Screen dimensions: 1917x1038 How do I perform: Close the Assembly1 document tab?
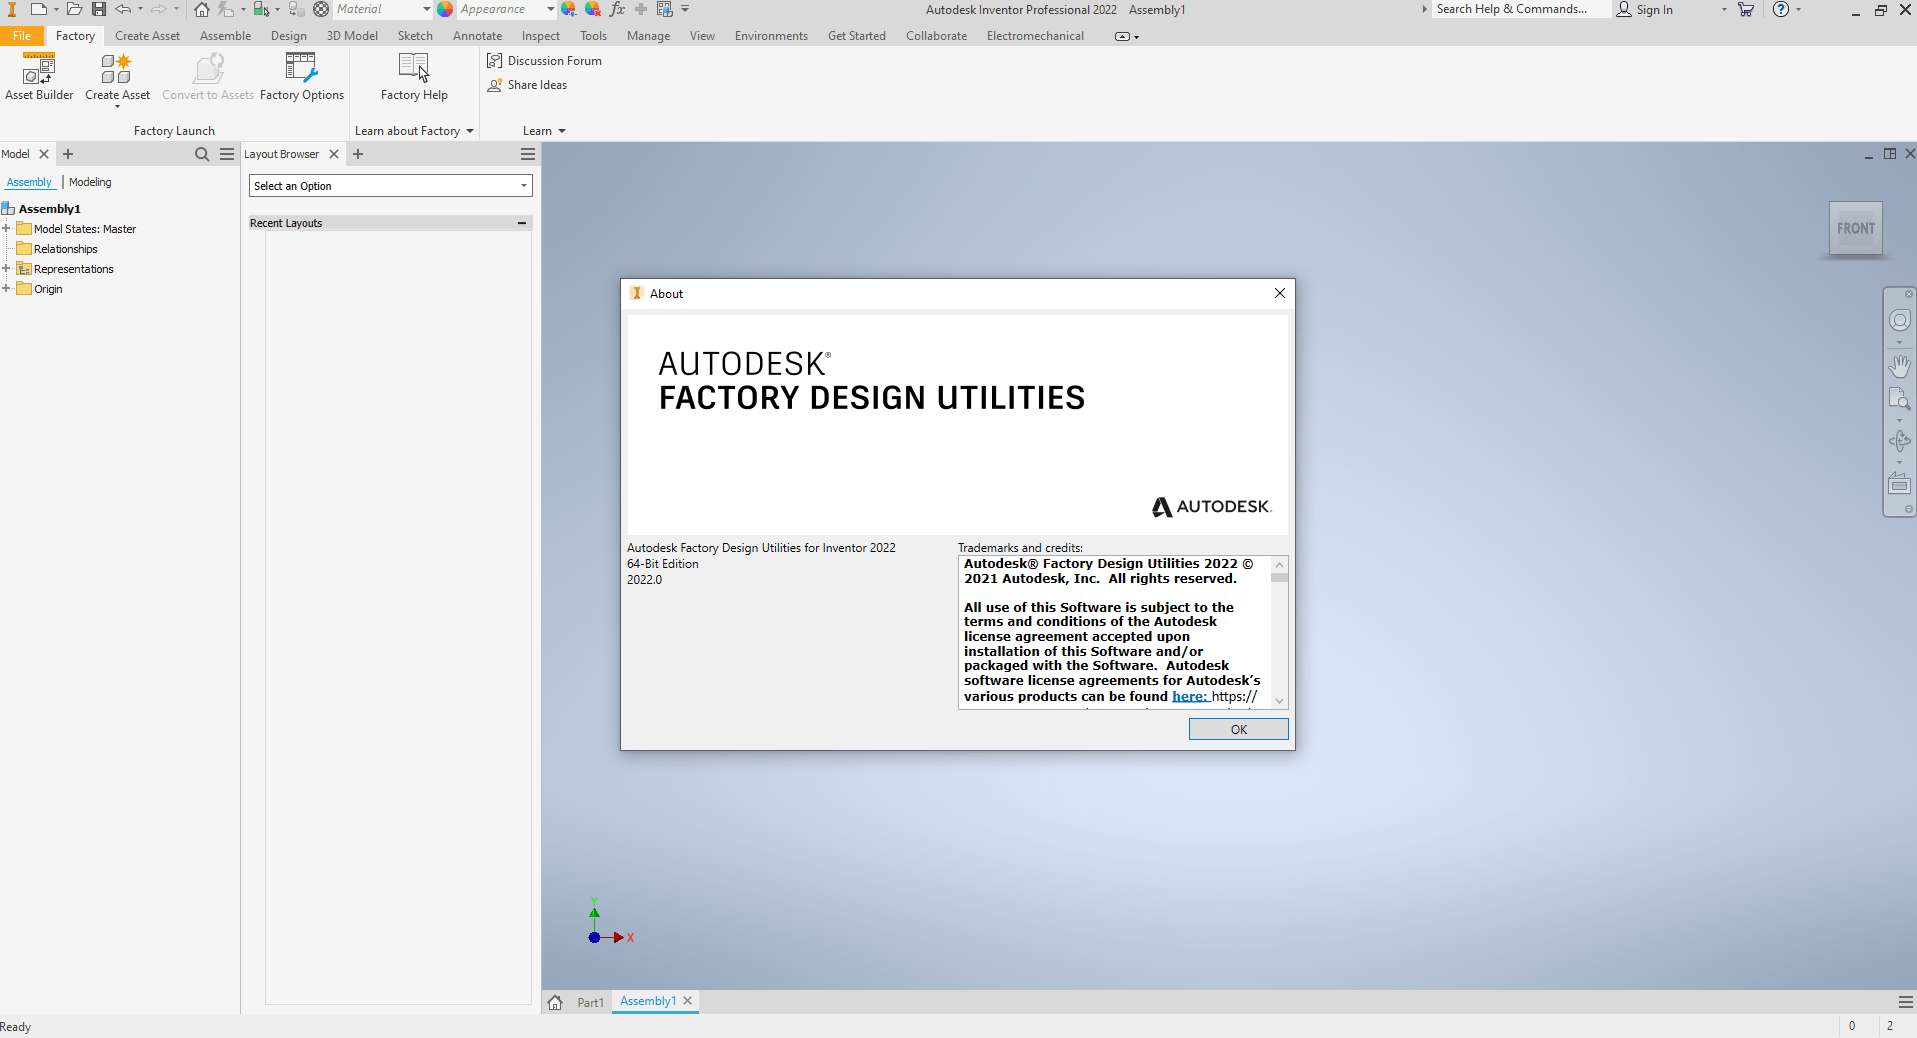pyautogui.click(x=688, y=1001)
